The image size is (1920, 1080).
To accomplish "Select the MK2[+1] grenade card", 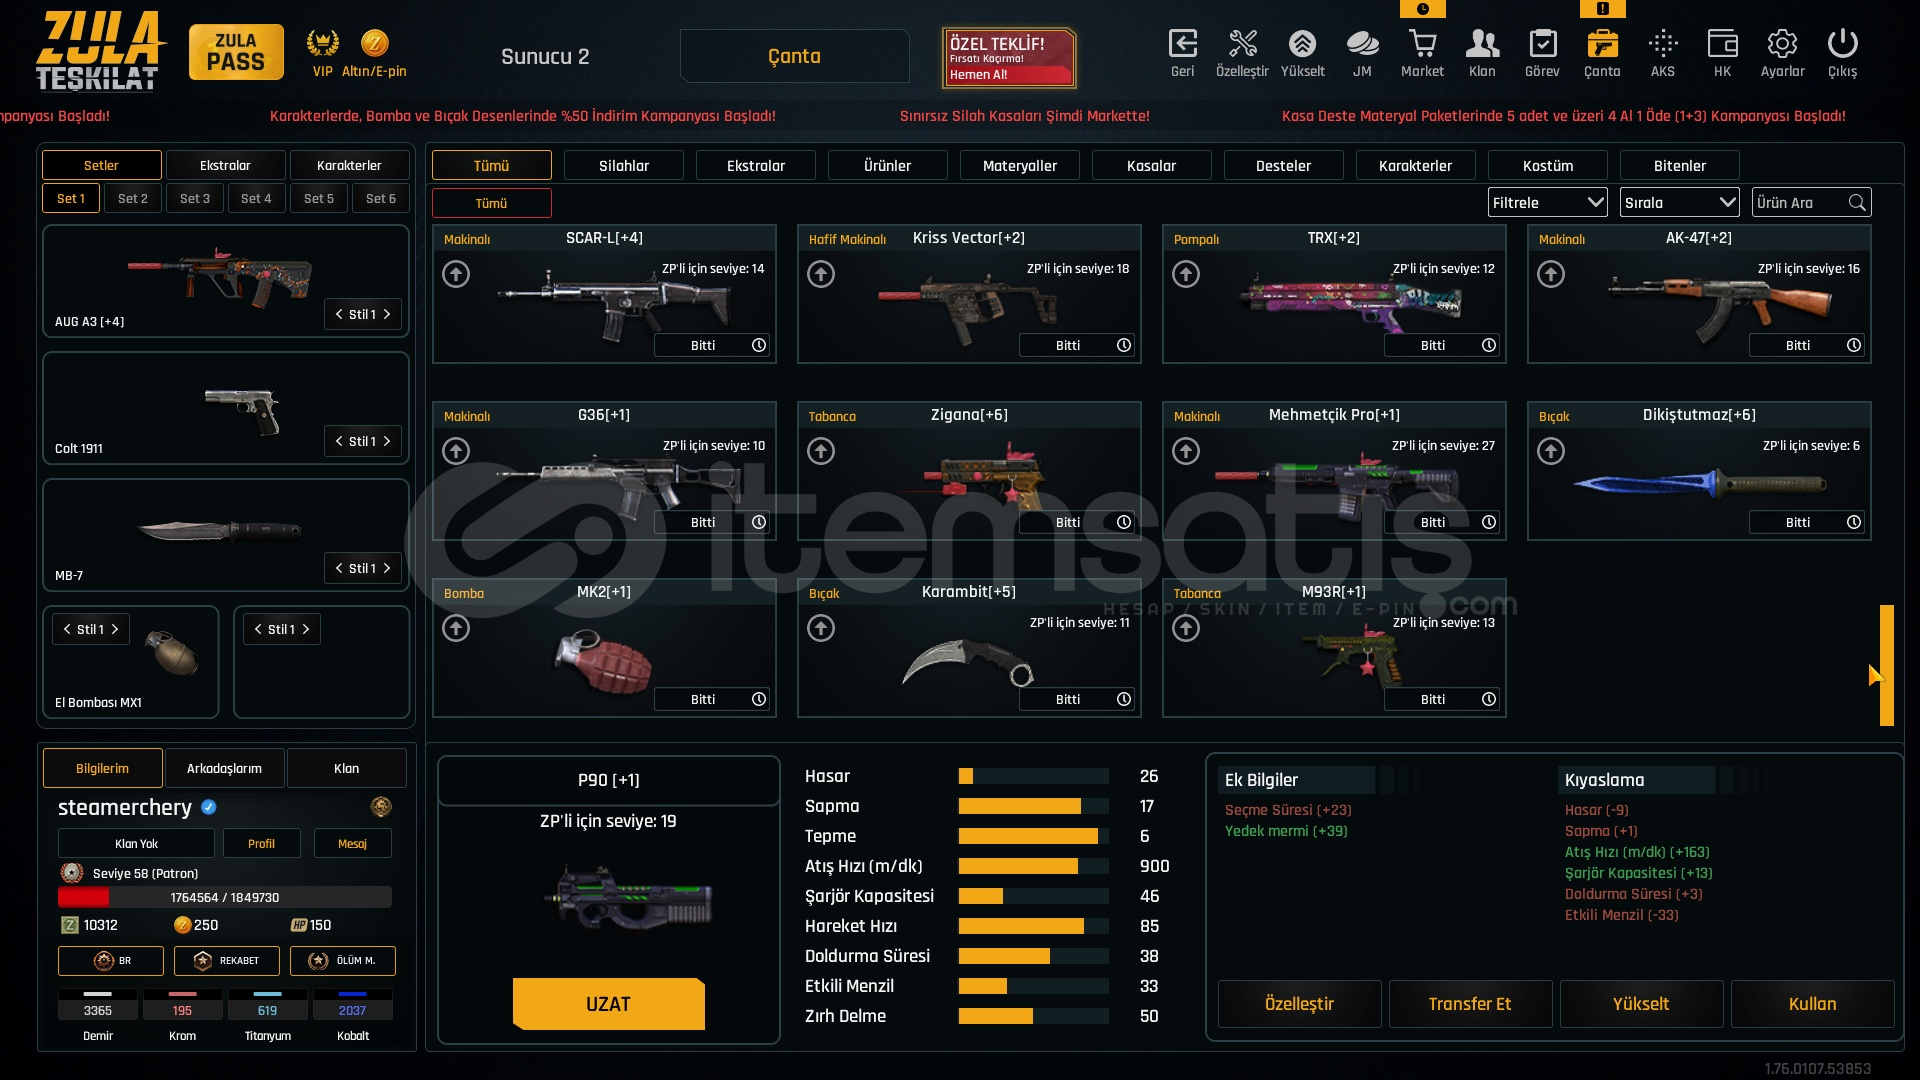I will [604, 648].
